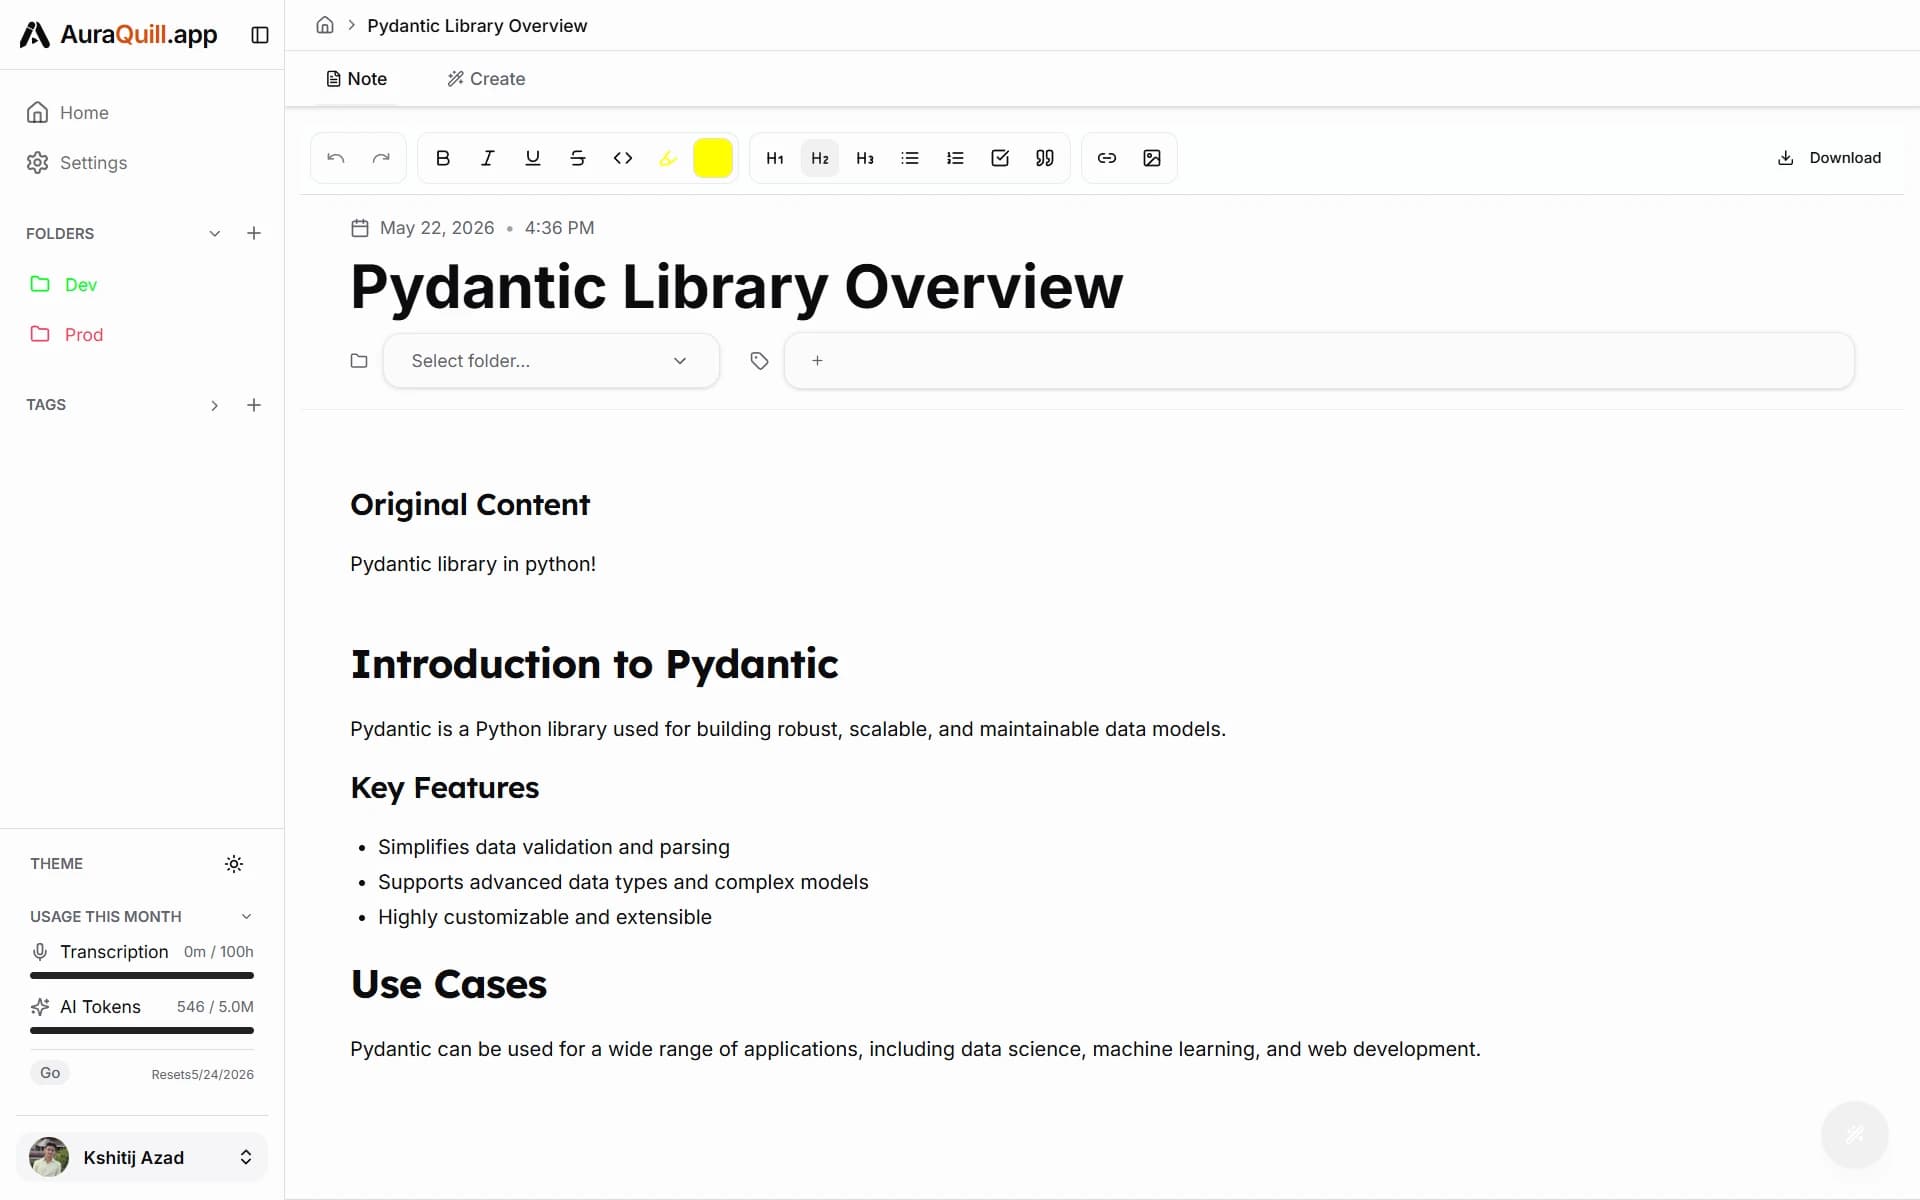Click the Use Cases heading
This screenshot has width=1920, height=1200.
coord(449,985)
